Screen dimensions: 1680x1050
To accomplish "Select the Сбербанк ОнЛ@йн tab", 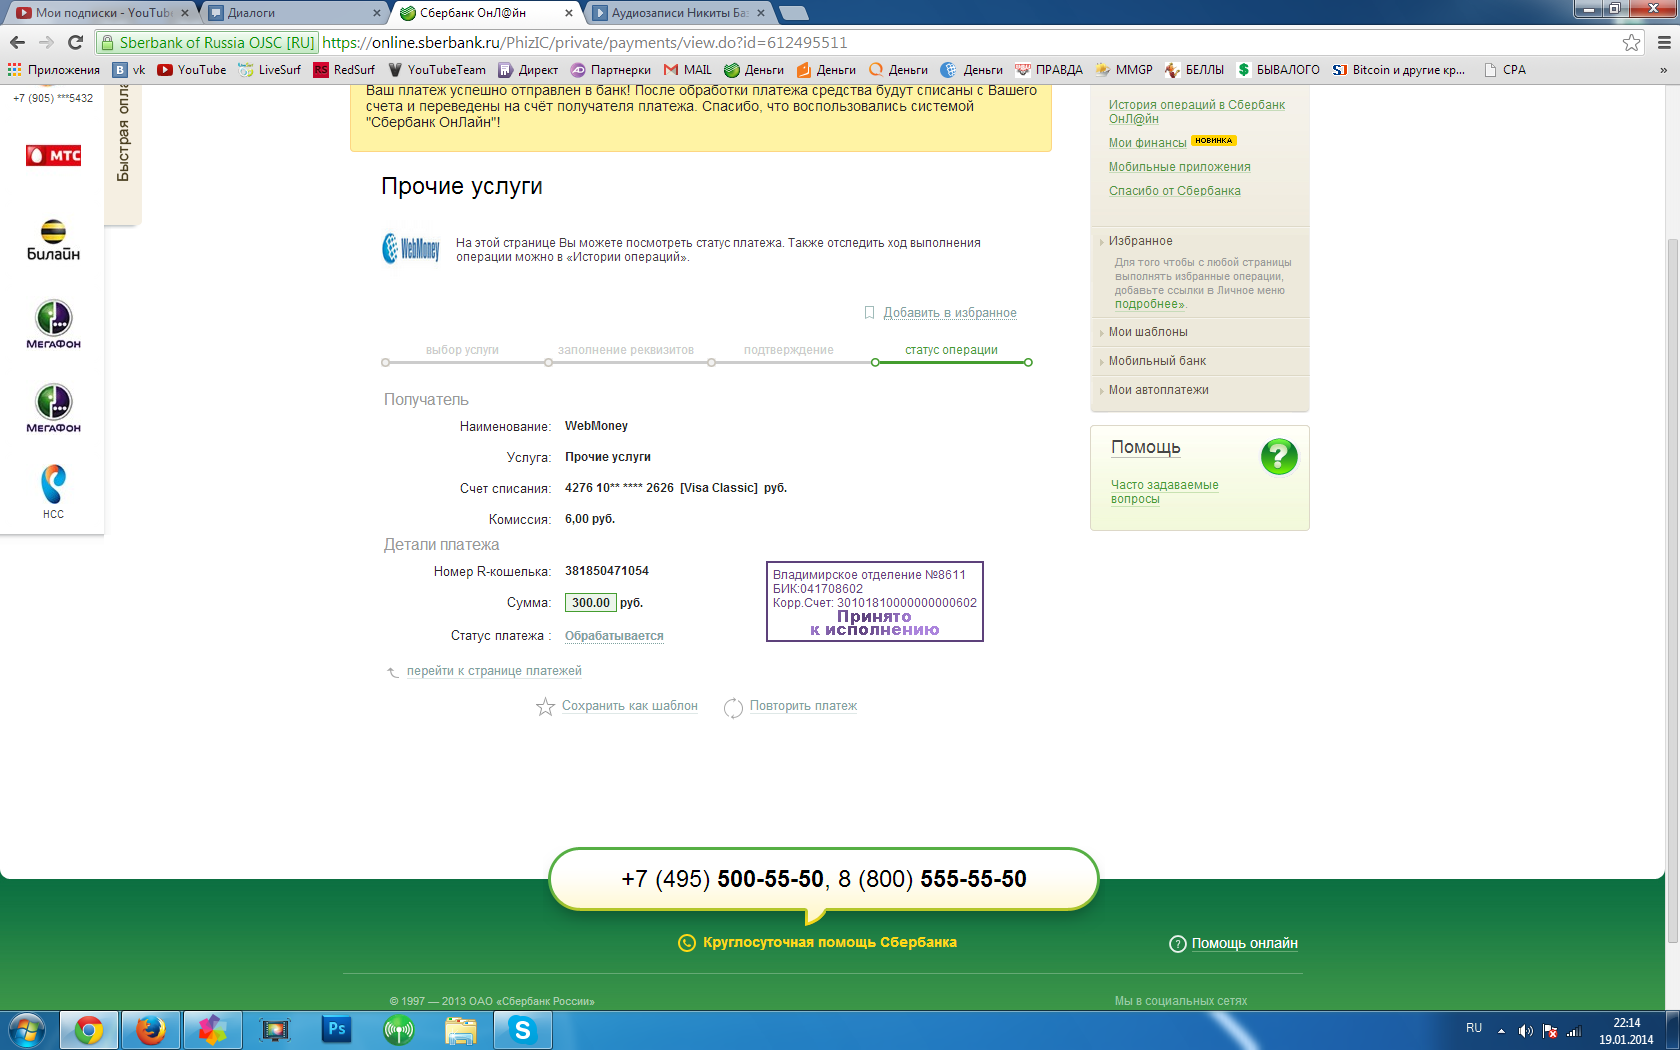I will tap(487, 13).
